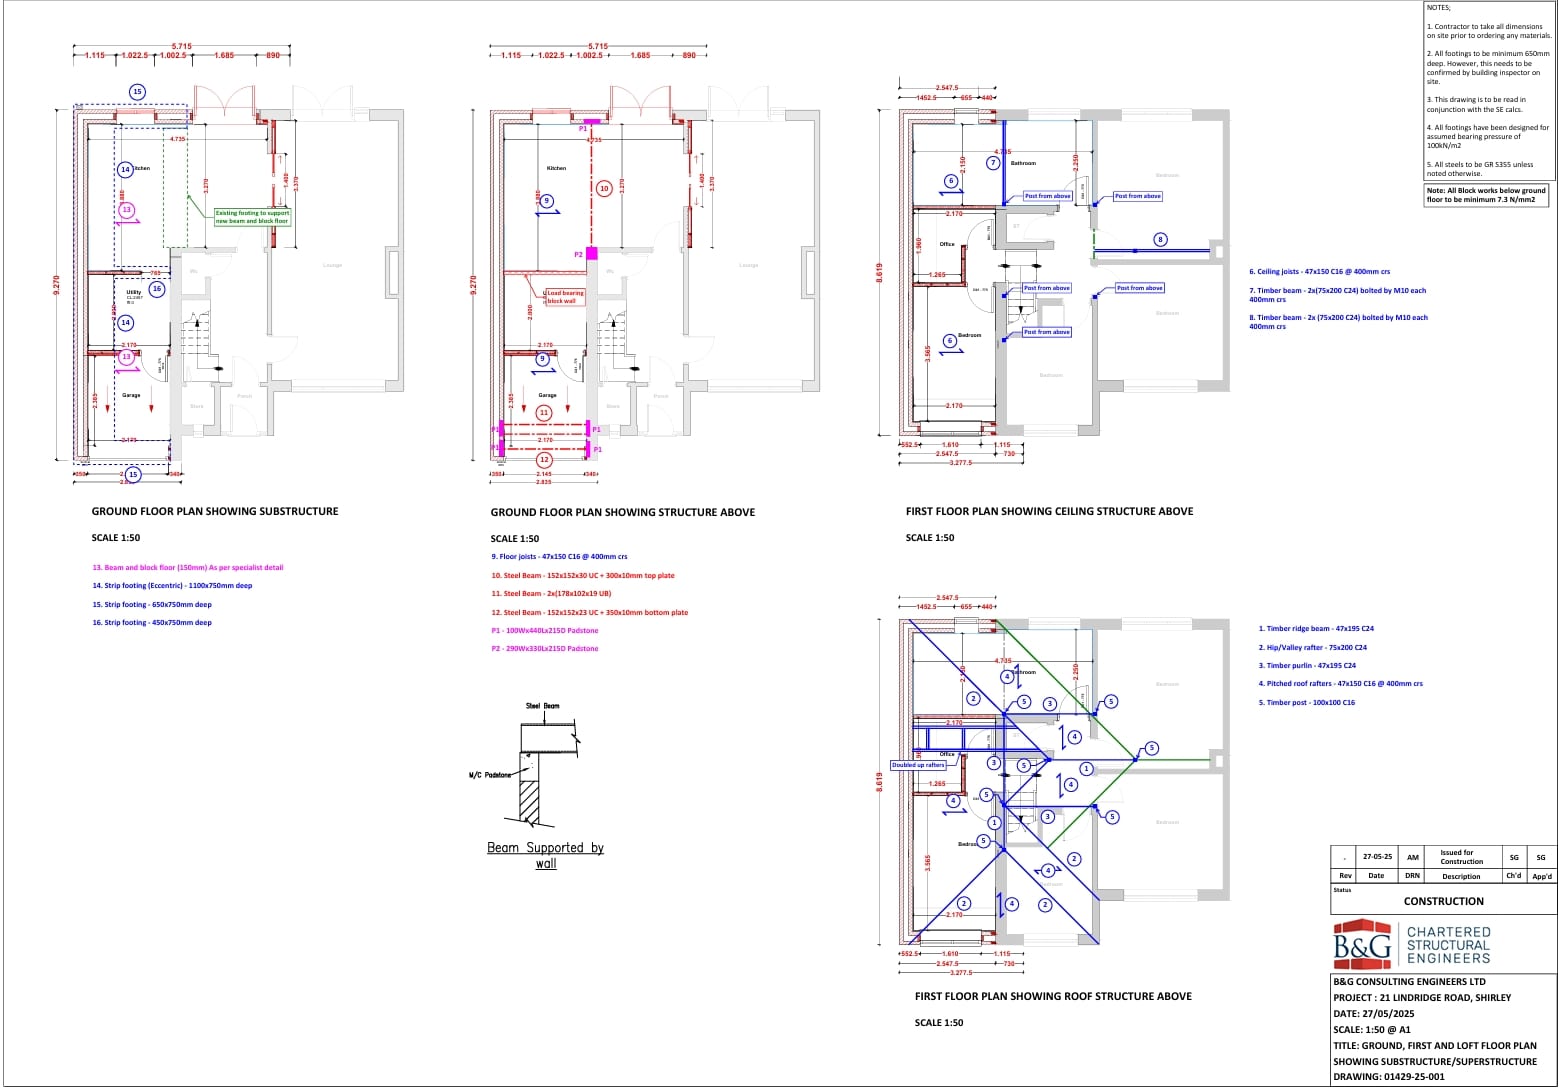Click circled marker 16 near Utility room

point(157,289)
